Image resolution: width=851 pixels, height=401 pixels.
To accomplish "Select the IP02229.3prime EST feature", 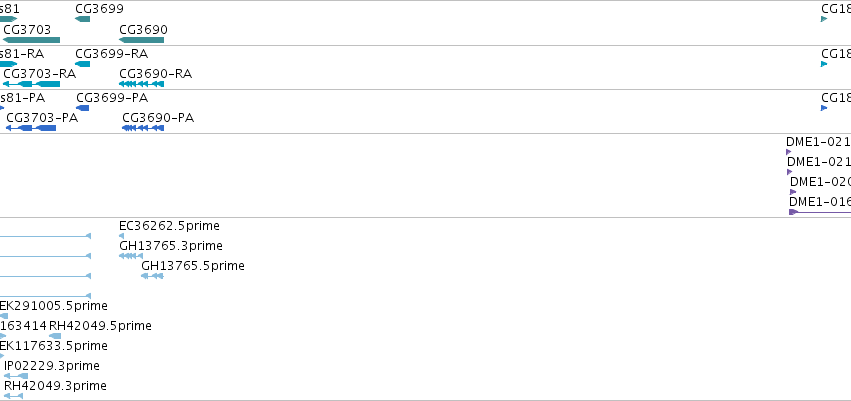I will coord(16,376).
